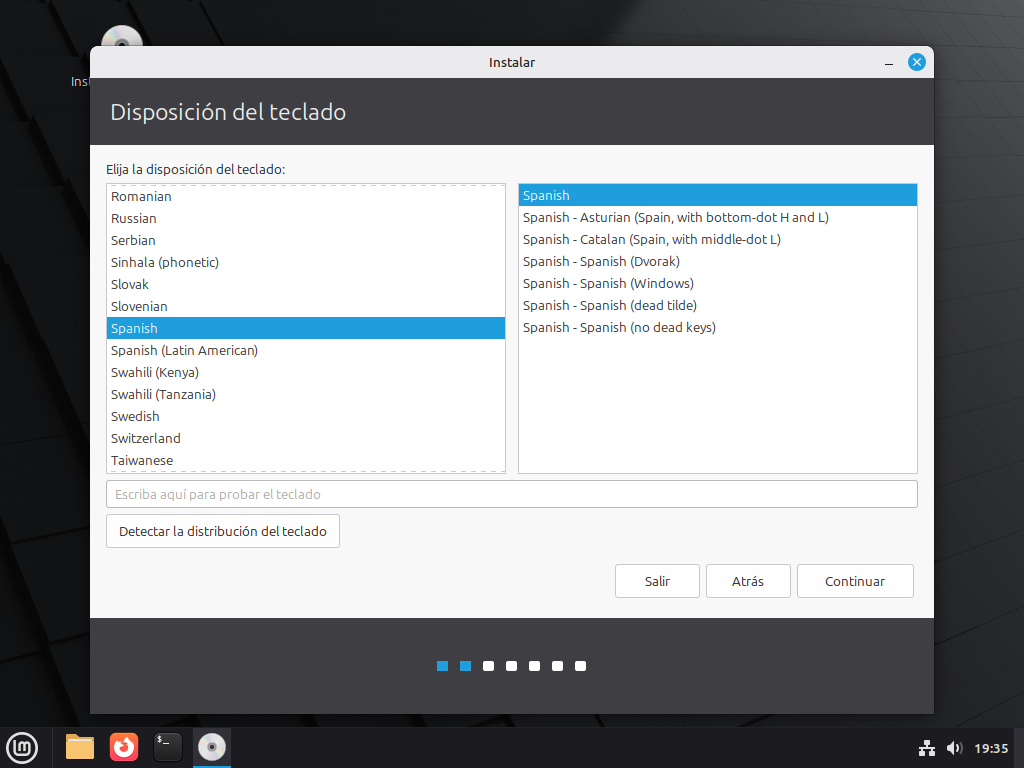Click the volume speaker tray icon
The width and height of the screenshot is (1024, 768).
(x=954, y=748)
